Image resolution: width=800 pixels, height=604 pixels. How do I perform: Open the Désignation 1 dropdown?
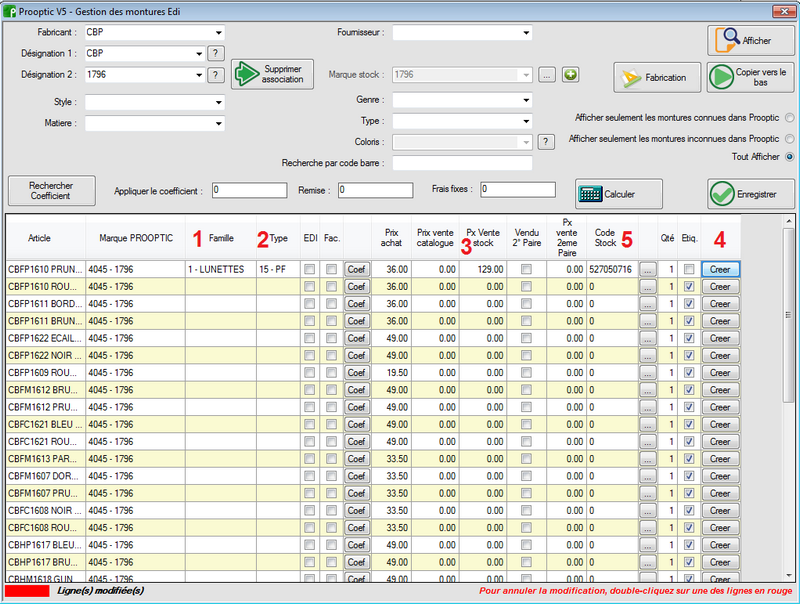(199, 54)
